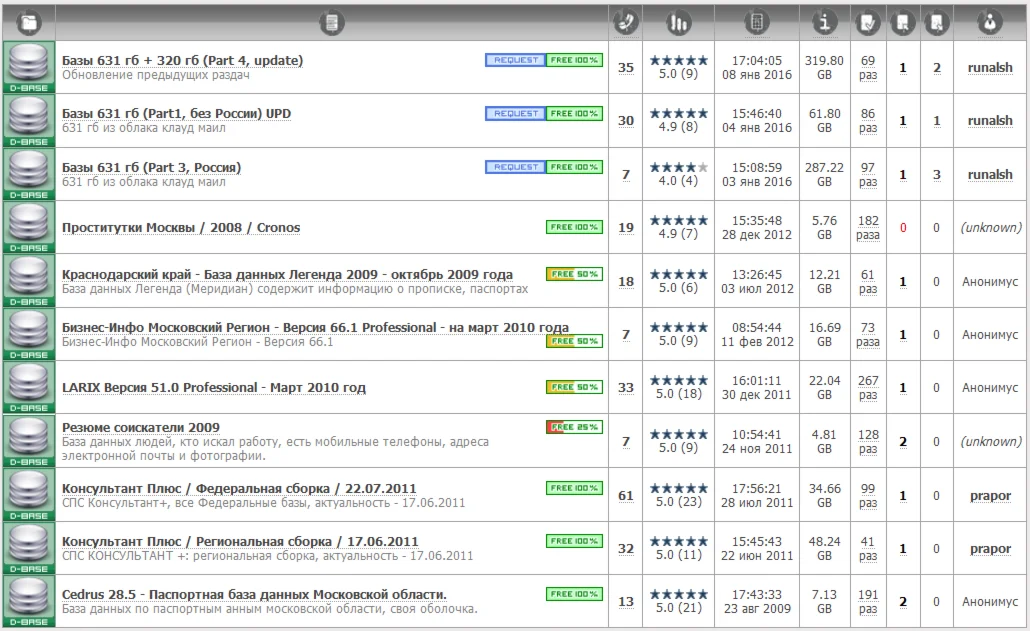This screenshot has height=631, width=1030.
Task: Click D-BASE icon for Бизнес-Инфо row
Action: pyautogui.click(x=29, y=334)
